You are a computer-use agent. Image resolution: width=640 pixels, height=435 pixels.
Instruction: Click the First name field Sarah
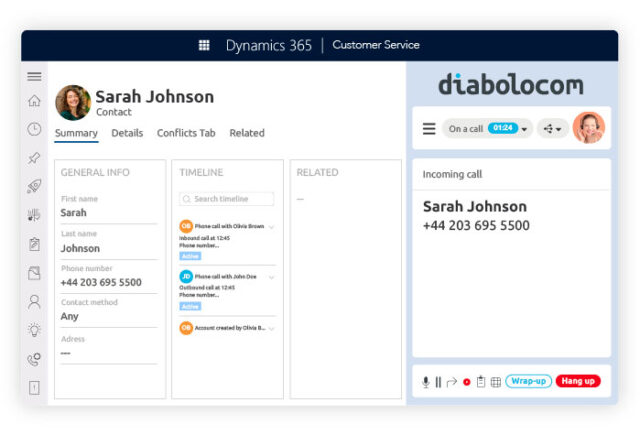point(109,213)
